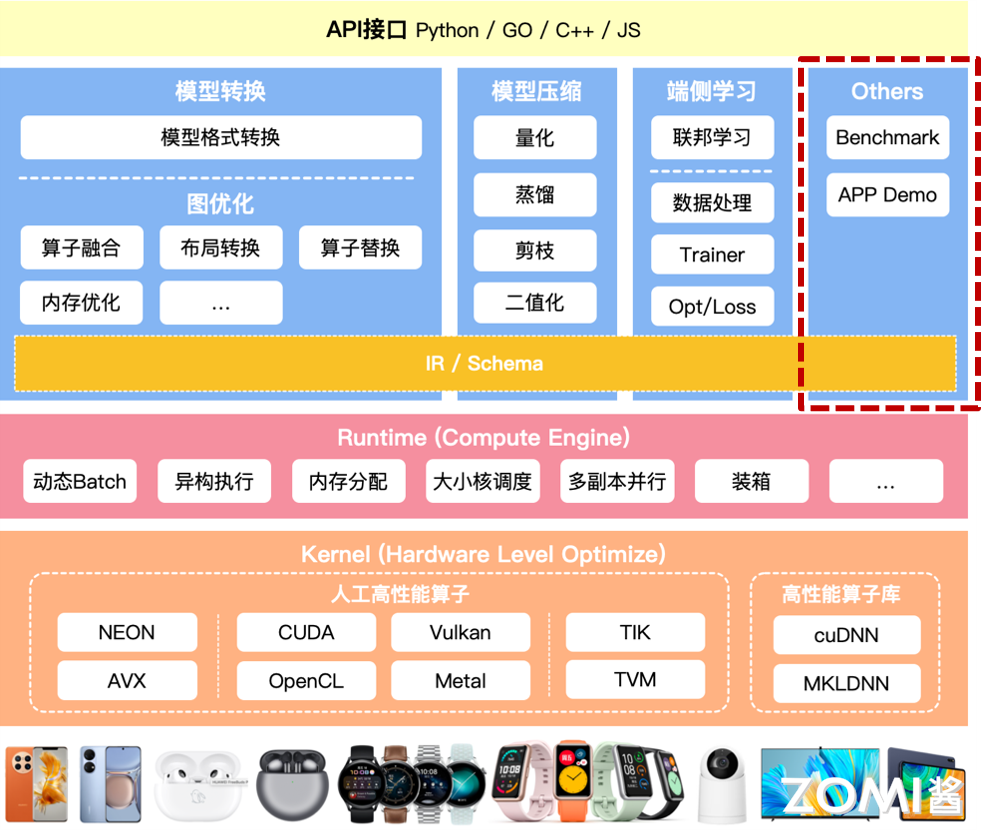This screenshot has height=830, width=981.
Task: Click the Benchmark button
Action: 886,138
